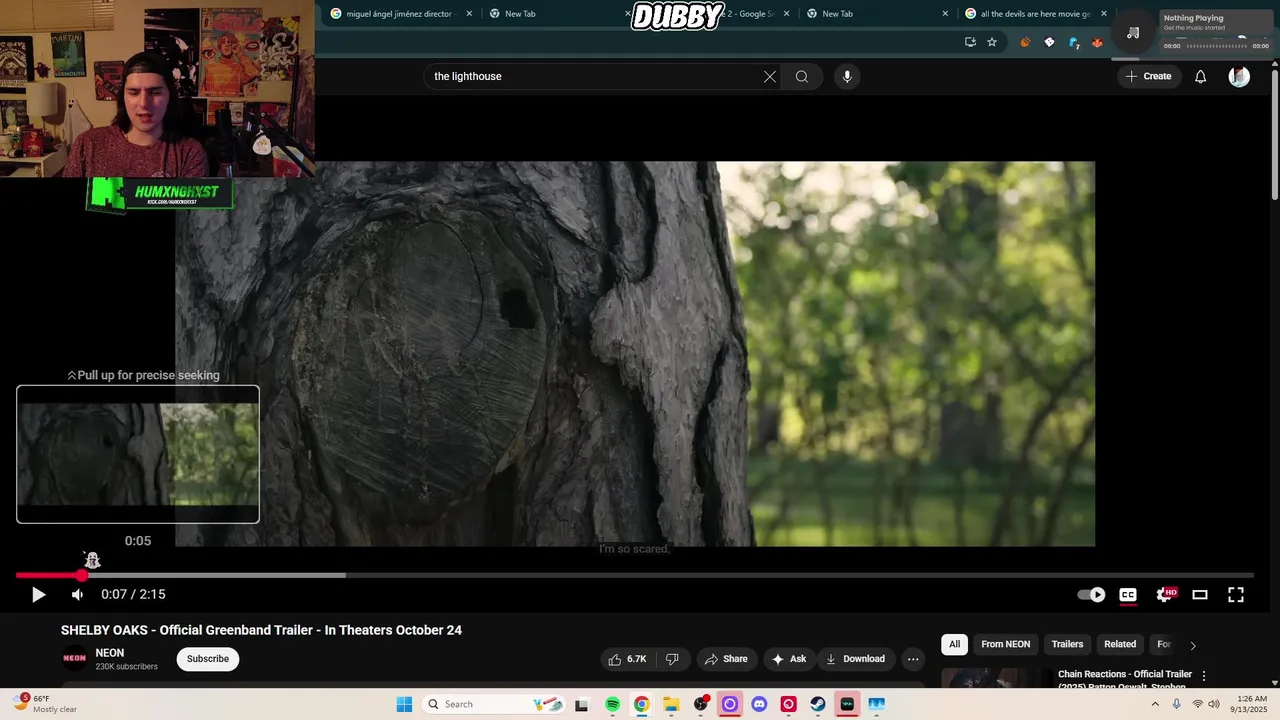Switch to 'all the devils are here' tab
This screenshot has height=720, width=1280.
point(1036,14)
